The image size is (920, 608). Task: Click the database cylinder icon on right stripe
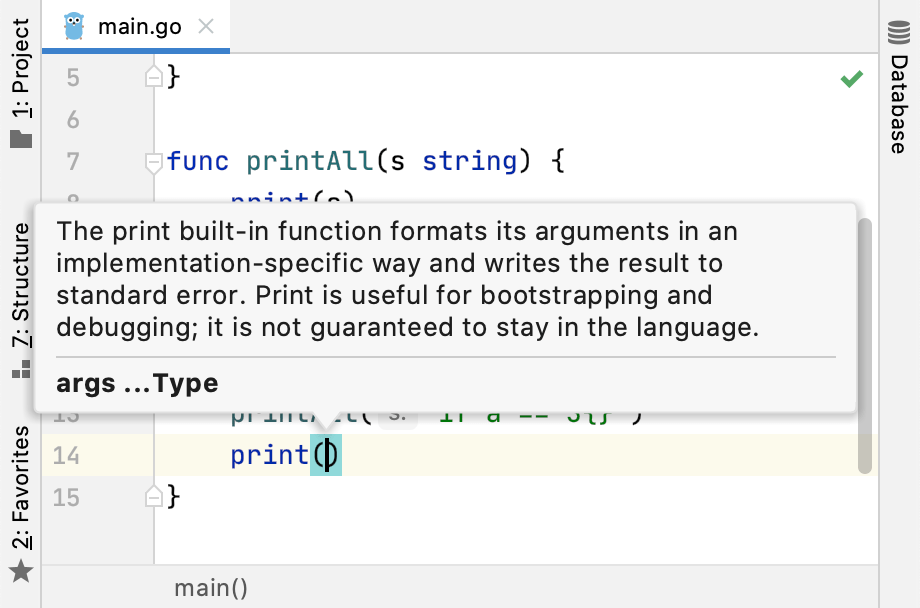click(x=898, y=29)
